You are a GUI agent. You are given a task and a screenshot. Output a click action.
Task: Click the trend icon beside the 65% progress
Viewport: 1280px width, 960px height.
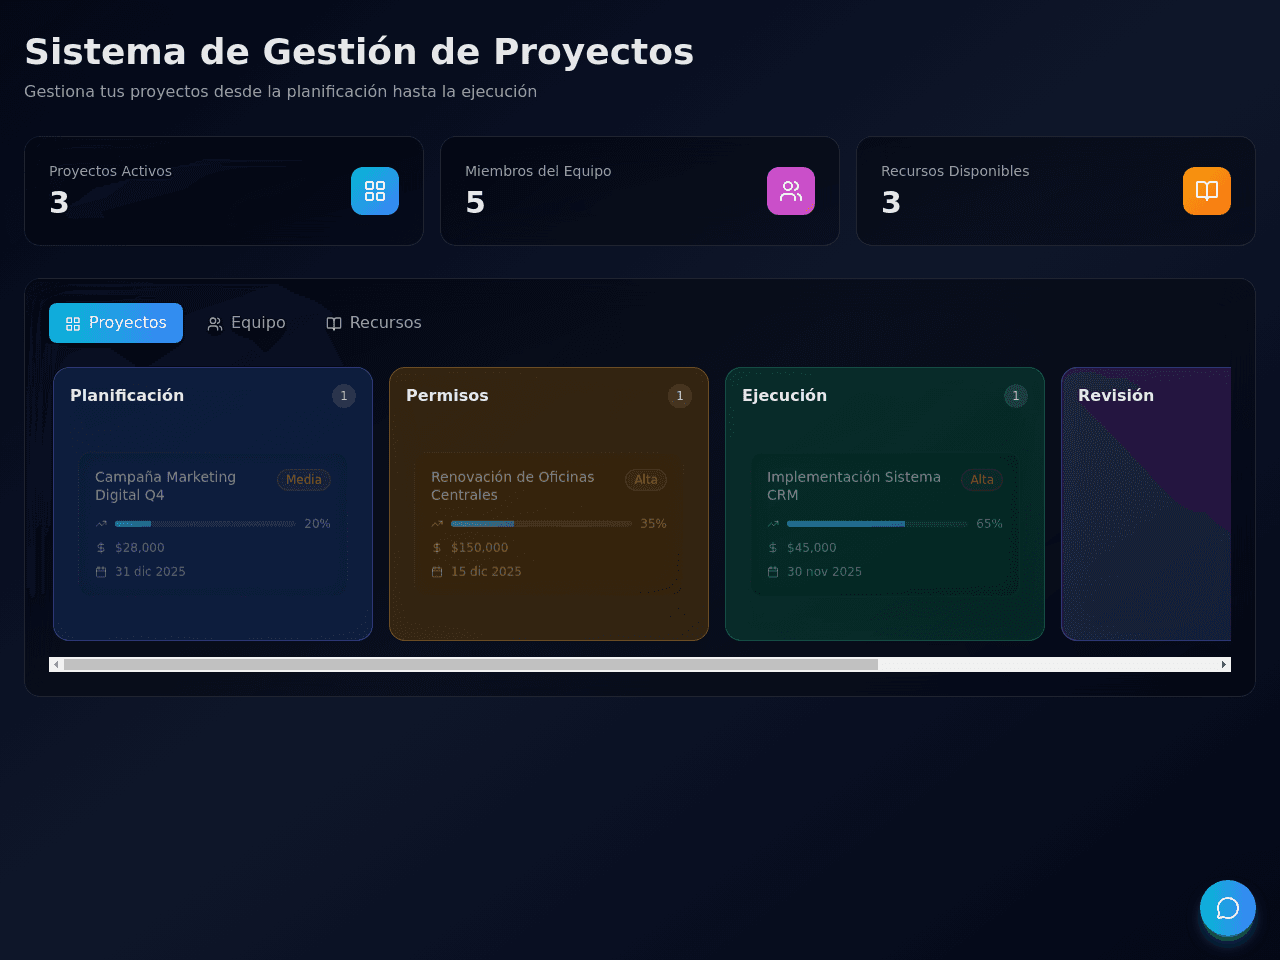pyautogui.click(x=773, y=524)
